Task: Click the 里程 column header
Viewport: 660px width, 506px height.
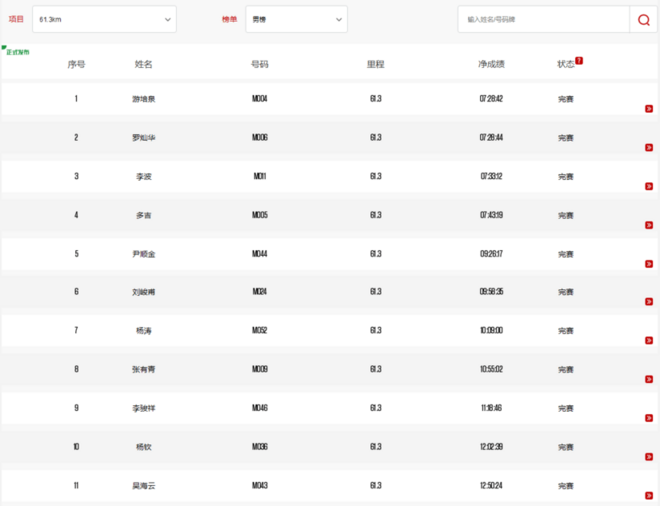Action: click(375, 64)
